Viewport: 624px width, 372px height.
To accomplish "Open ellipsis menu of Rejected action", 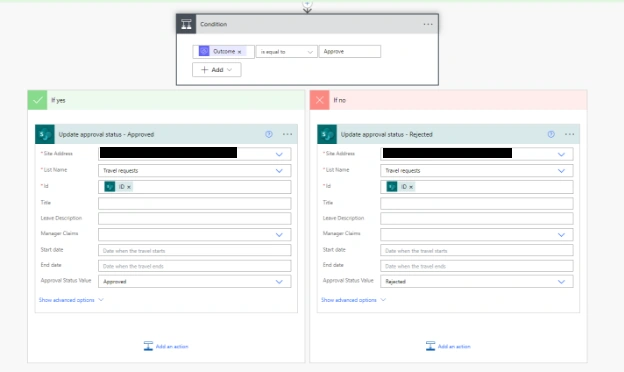I will pyautogui.click(x=569, y=134).
